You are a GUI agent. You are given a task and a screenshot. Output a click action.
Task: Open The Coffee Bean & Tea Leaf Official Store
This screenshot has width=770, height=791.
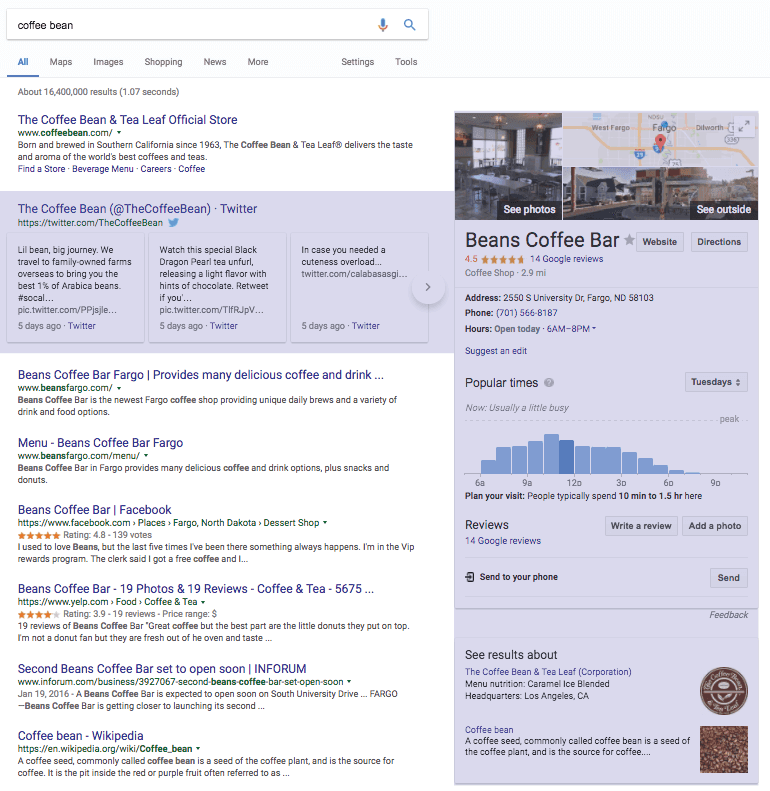[128, 120]
